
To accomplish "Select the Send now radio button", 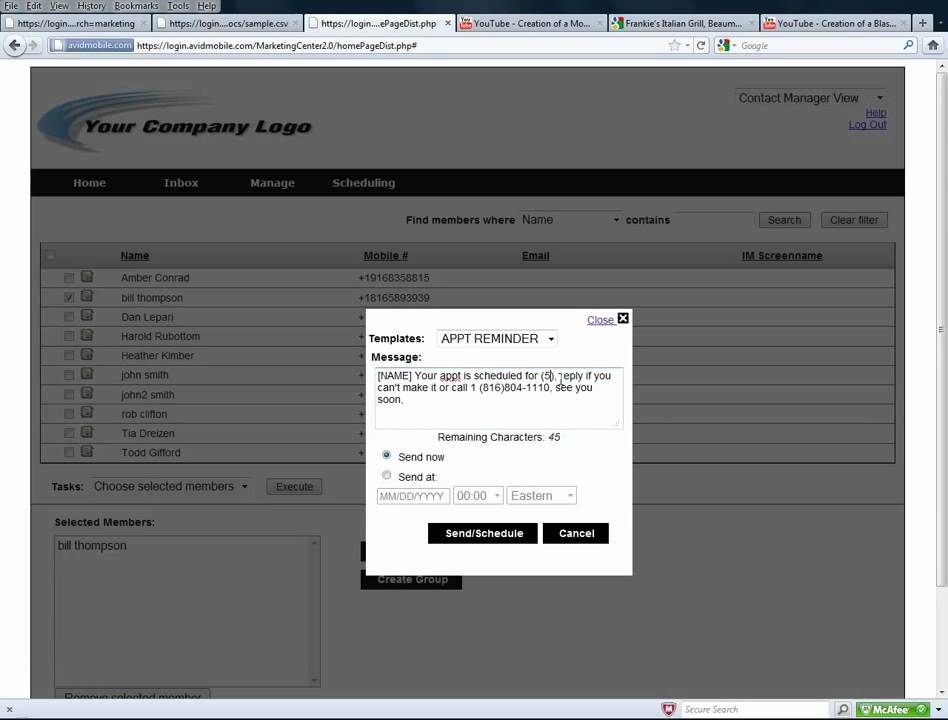I will click(386, 455).
